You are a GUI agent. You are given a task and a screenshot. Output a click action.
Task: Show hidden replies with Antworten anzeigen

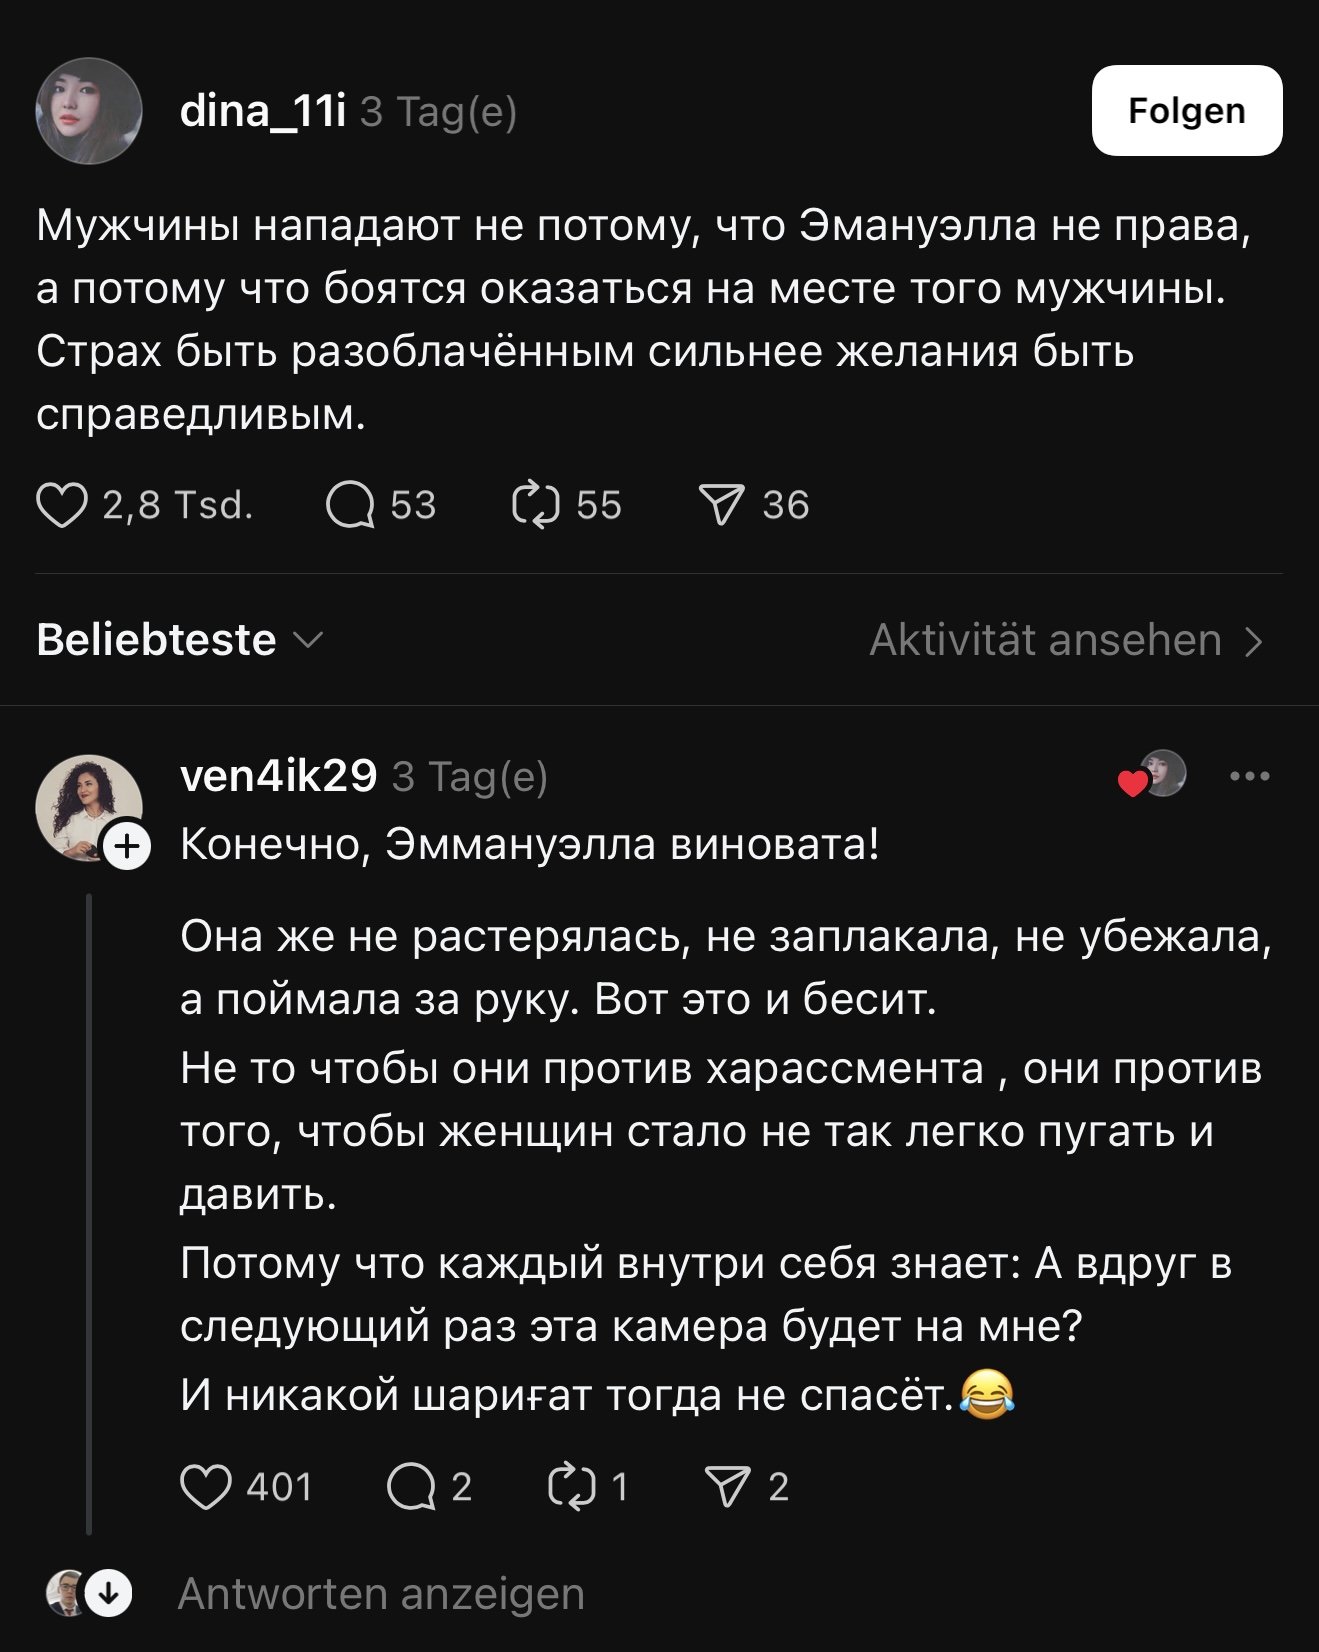[x=381, y=1594]
